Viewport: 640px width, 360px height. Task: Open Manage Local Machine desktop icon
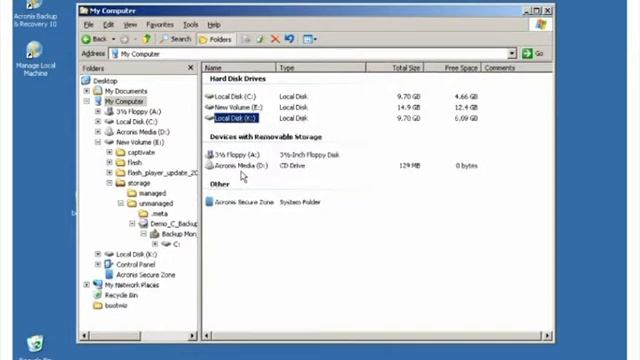click(35, 59)
